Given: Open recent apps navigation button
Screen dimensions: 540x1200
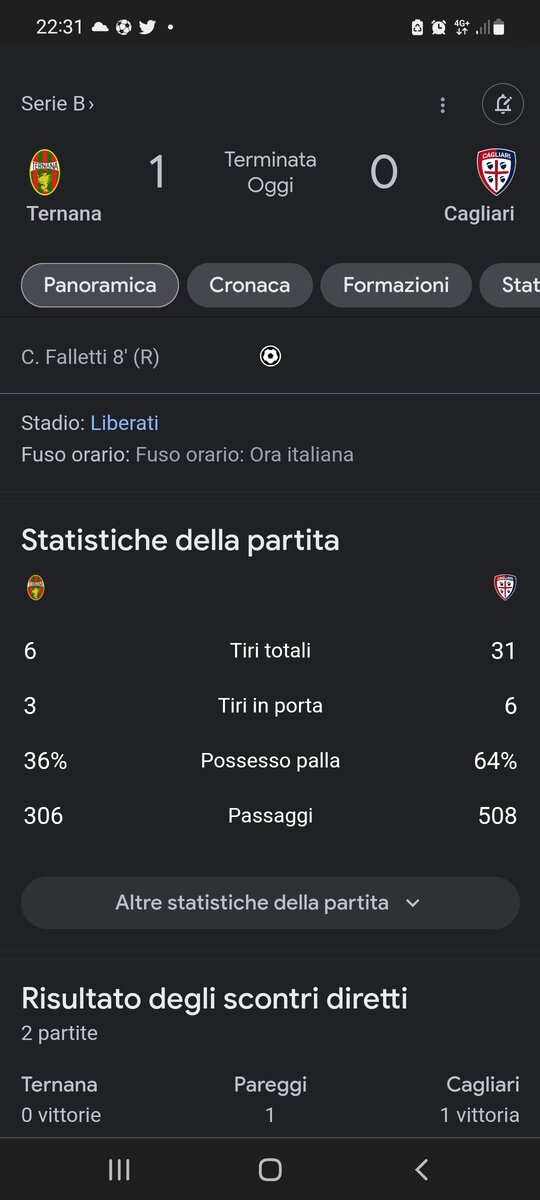Looking at the screenshot, I should [119, 1169].
